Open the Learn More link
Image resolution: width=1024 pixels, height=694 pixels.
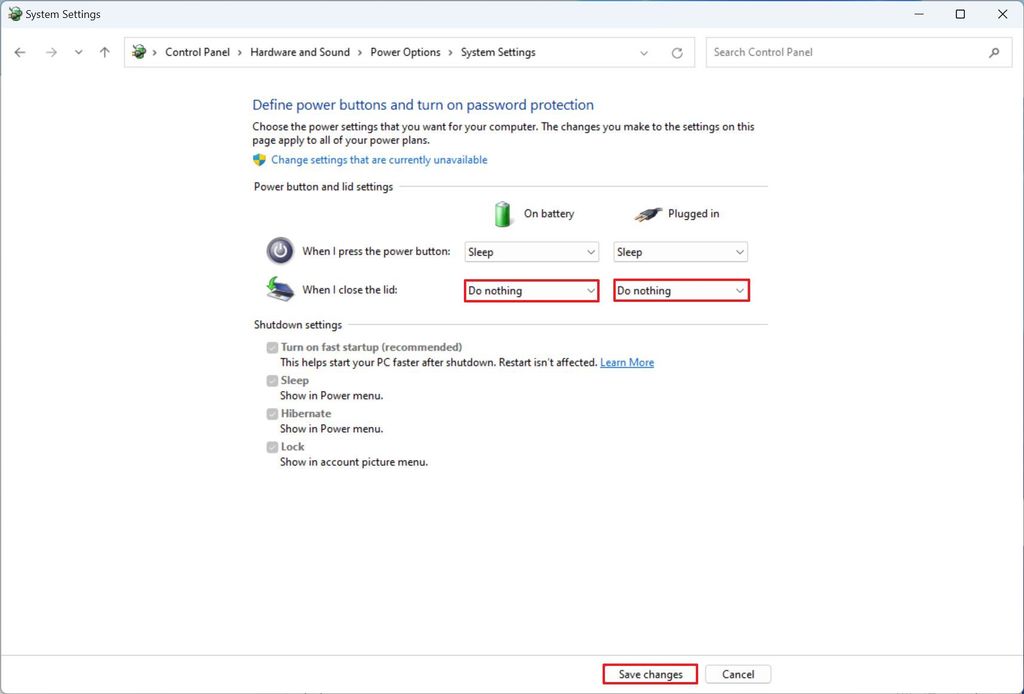627,362
